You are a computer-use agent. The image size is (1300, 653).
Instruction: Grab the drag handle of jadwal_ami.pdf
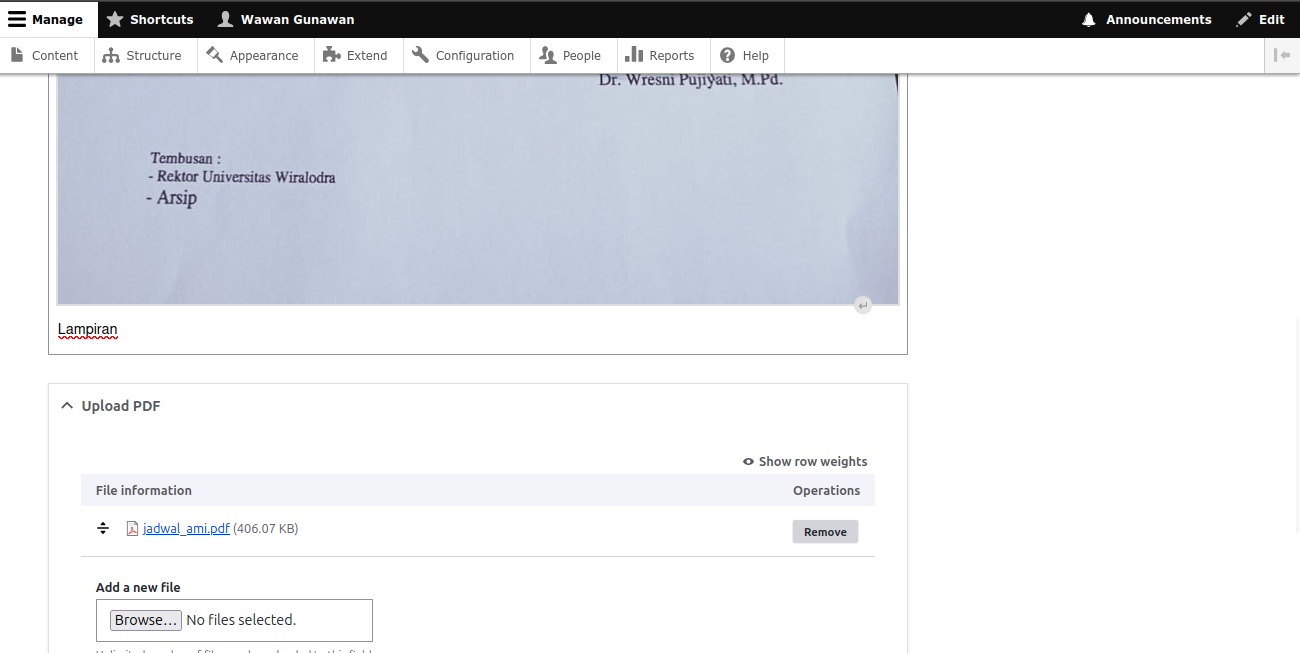102,528
